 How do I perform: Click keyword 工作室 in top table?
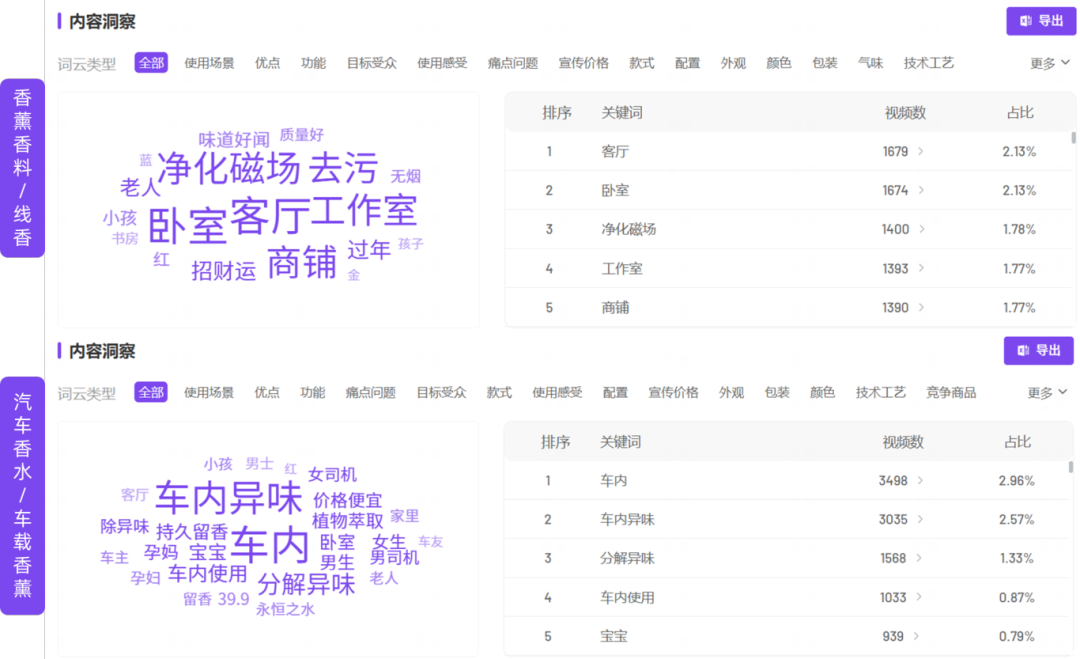(x=621, y=269)
